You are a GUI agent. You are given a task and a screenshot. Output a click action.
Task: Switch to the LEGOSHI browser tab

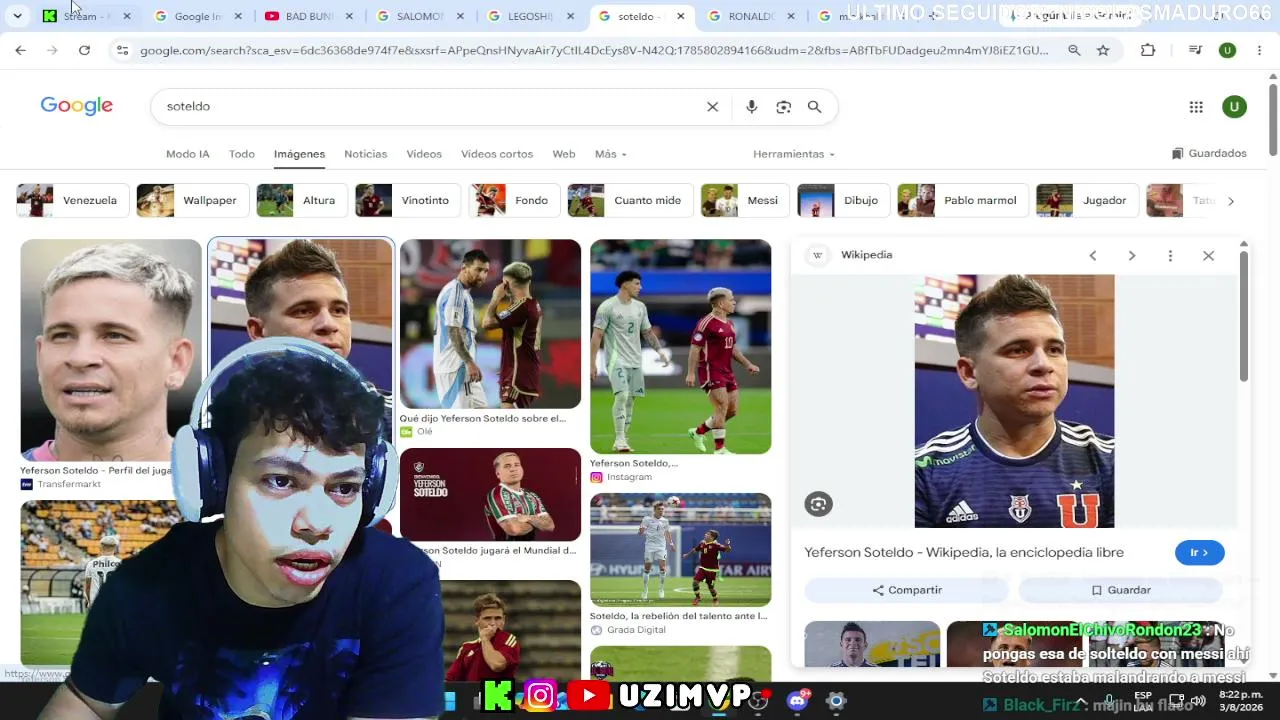531,16
